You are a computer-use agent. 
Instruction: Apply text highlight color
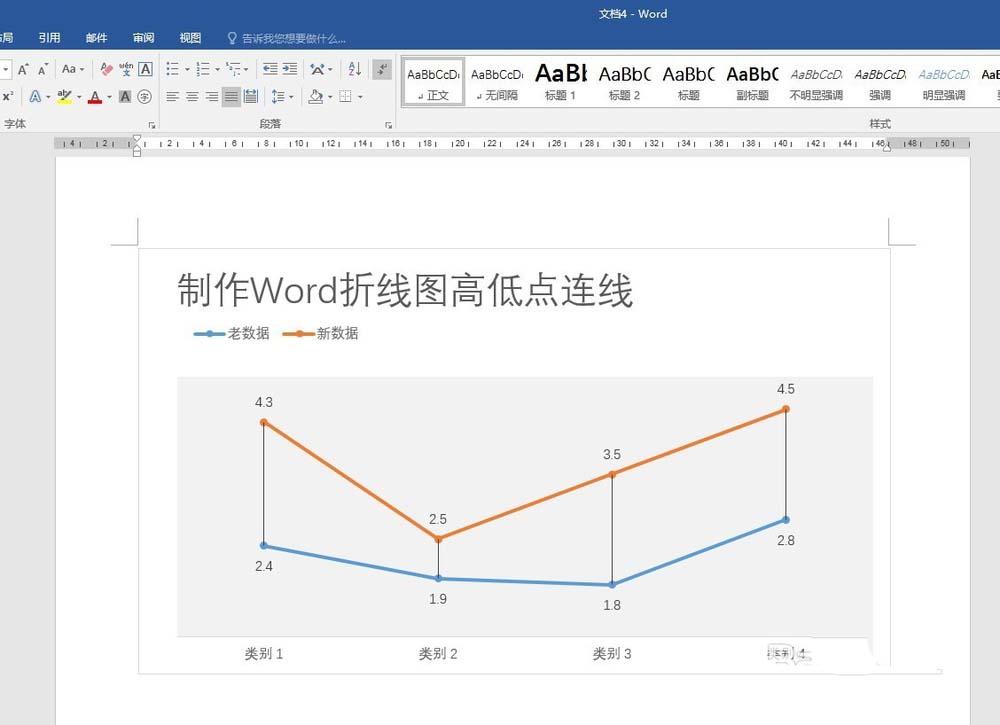(x=64, y=96)
